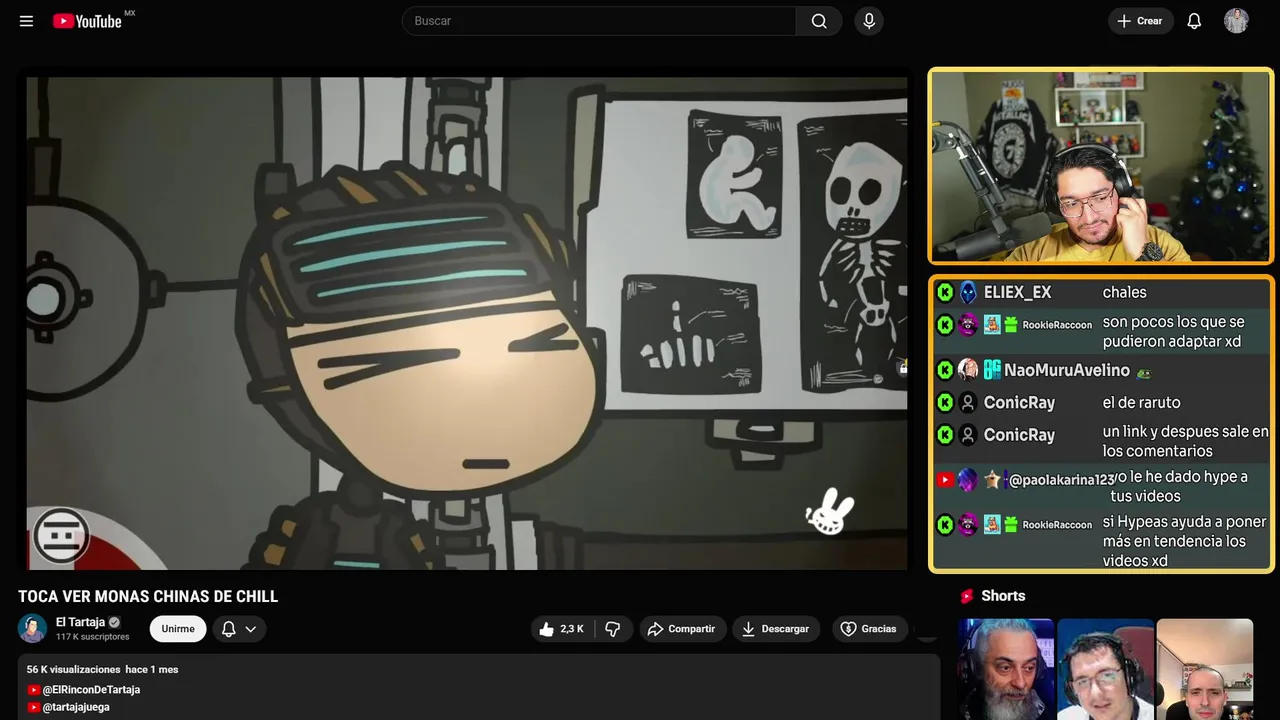Screen dimensions: 1280x720
Task: Open the Crear button
Action: [x=1140, y=21]
